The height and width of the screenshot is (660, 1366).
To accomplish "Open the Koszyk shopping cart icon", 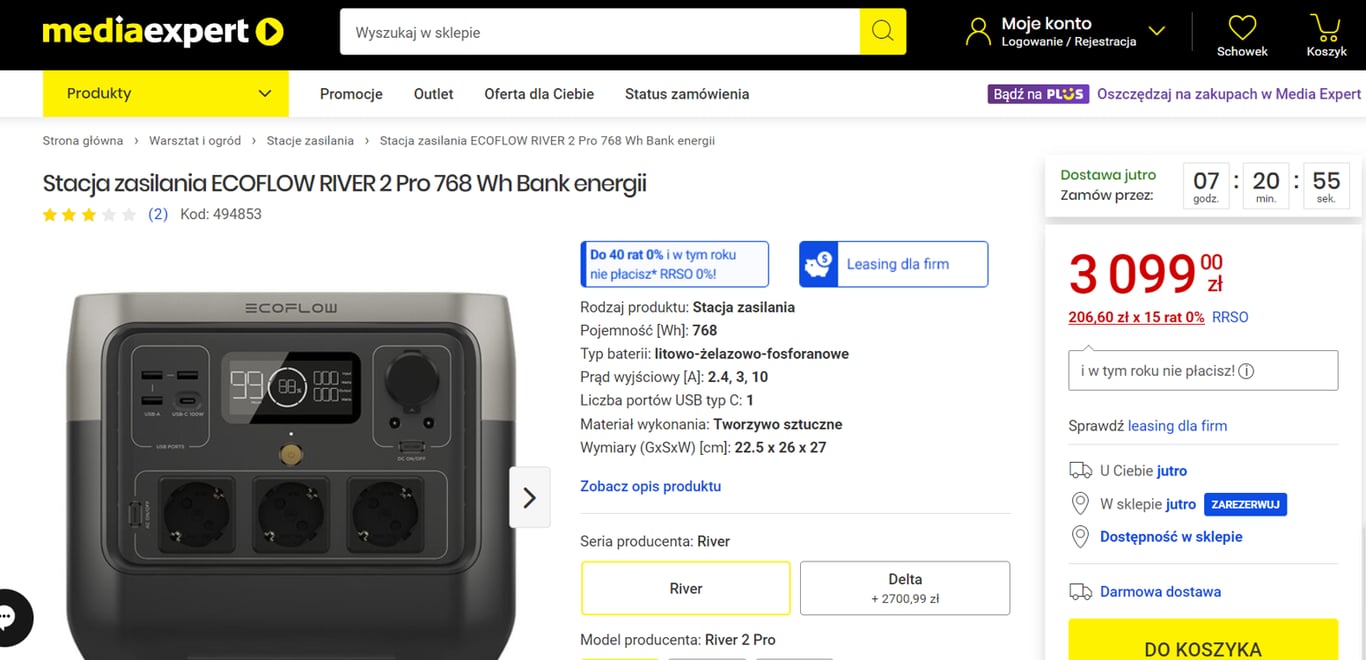I will click(1326, 28).
